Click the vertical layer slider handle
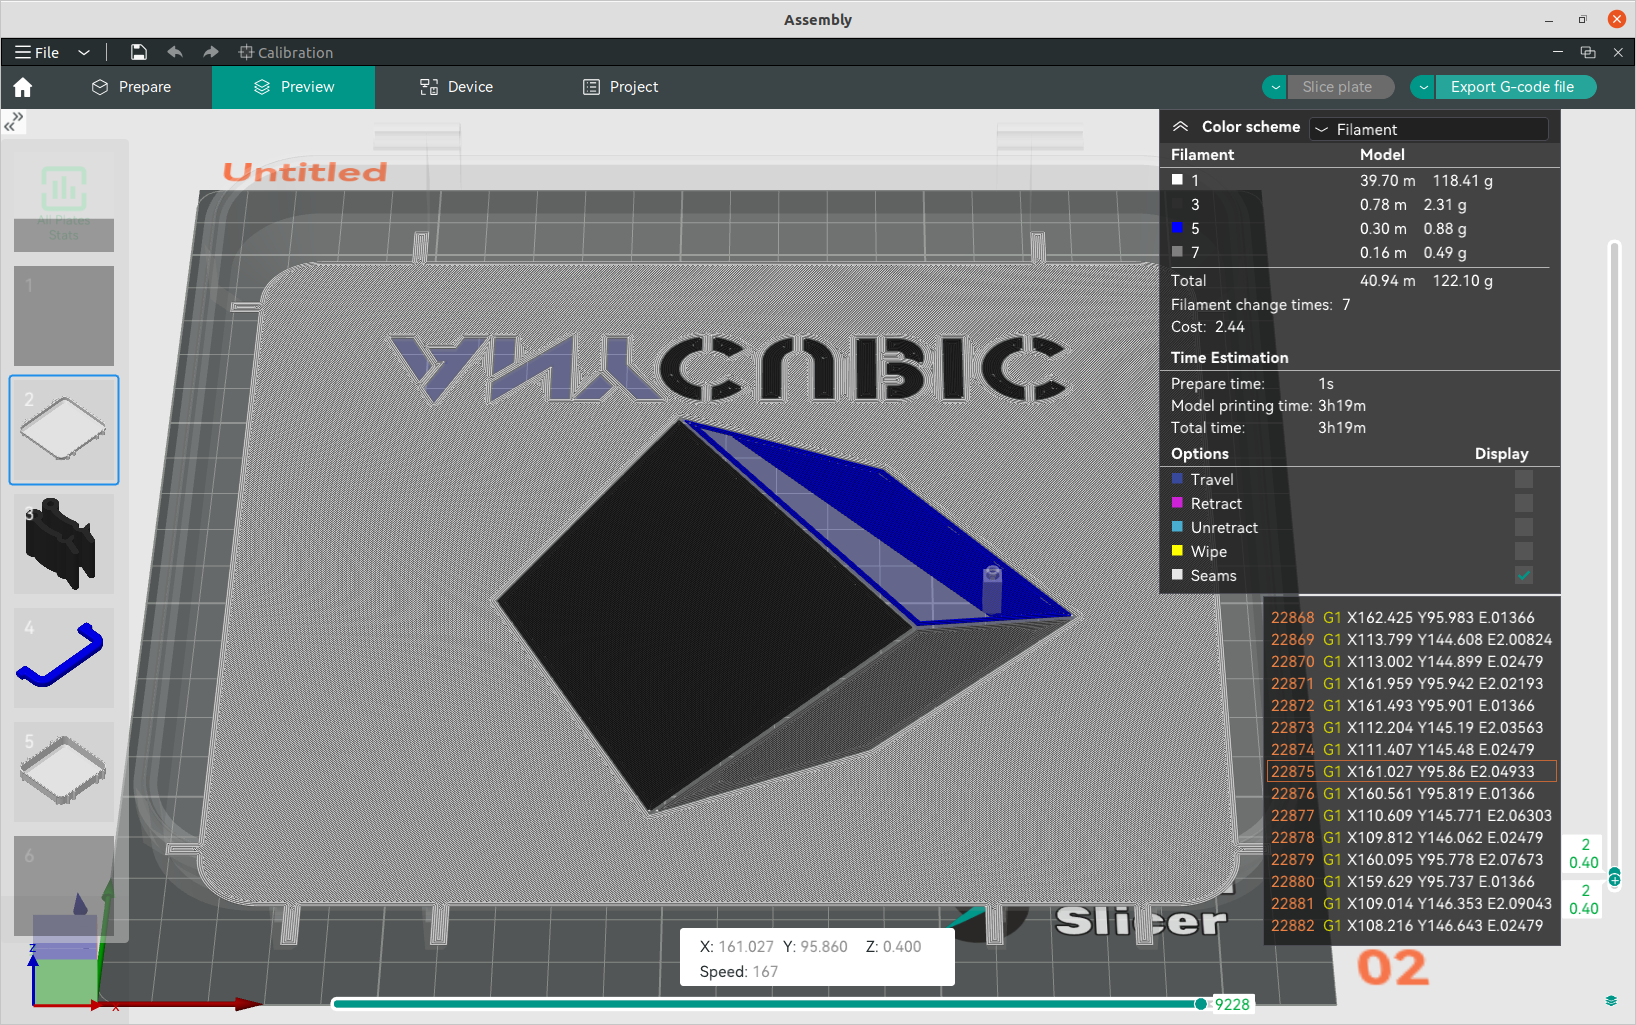The image size is (1636, 1025). tap(1614, 878)
